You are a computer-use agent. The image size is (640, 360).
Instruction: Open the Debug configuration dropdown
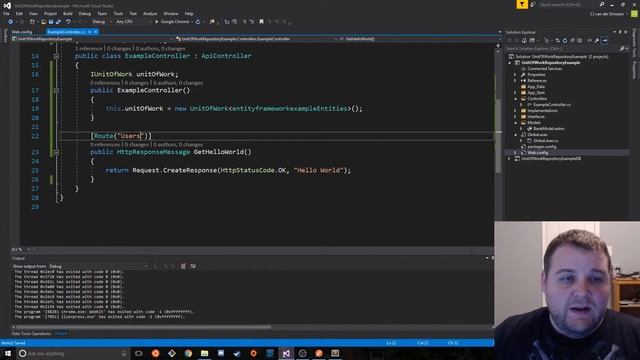click(x=102, y=22)
